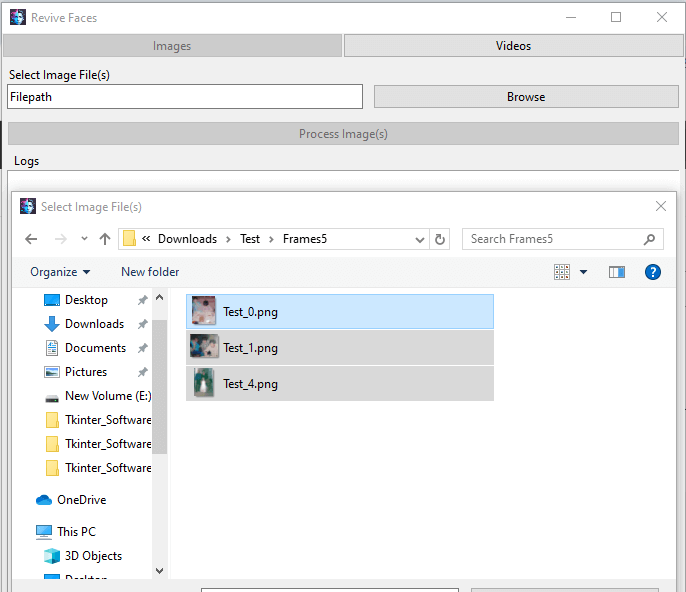686x592 pixels.
Task: Select 3D Objects folder in sidebar
Action: (93, 556)
